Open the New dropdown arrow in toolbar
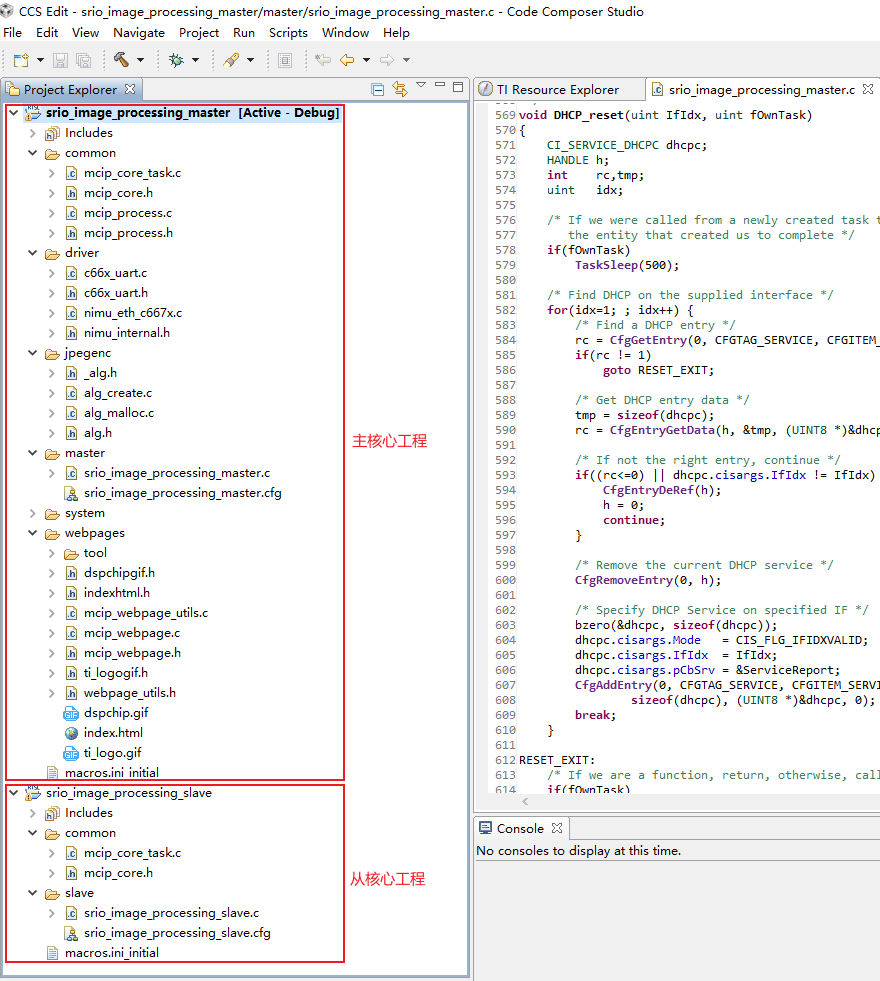The image size is (880, 981). 40,60
